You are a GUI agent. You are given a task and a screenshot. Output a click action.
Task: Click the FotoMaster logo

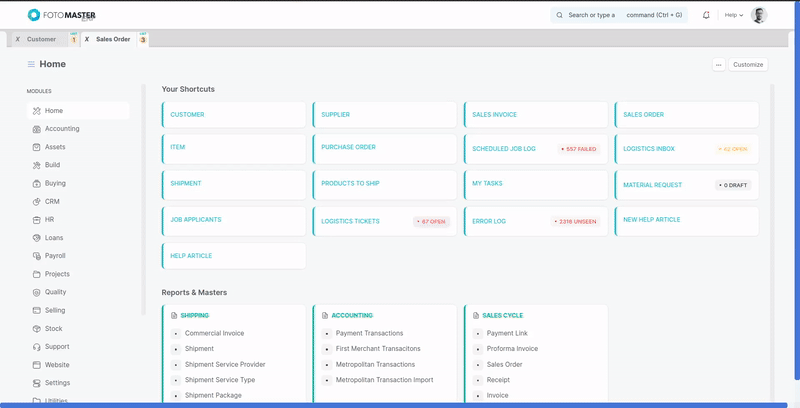point(62,15)
